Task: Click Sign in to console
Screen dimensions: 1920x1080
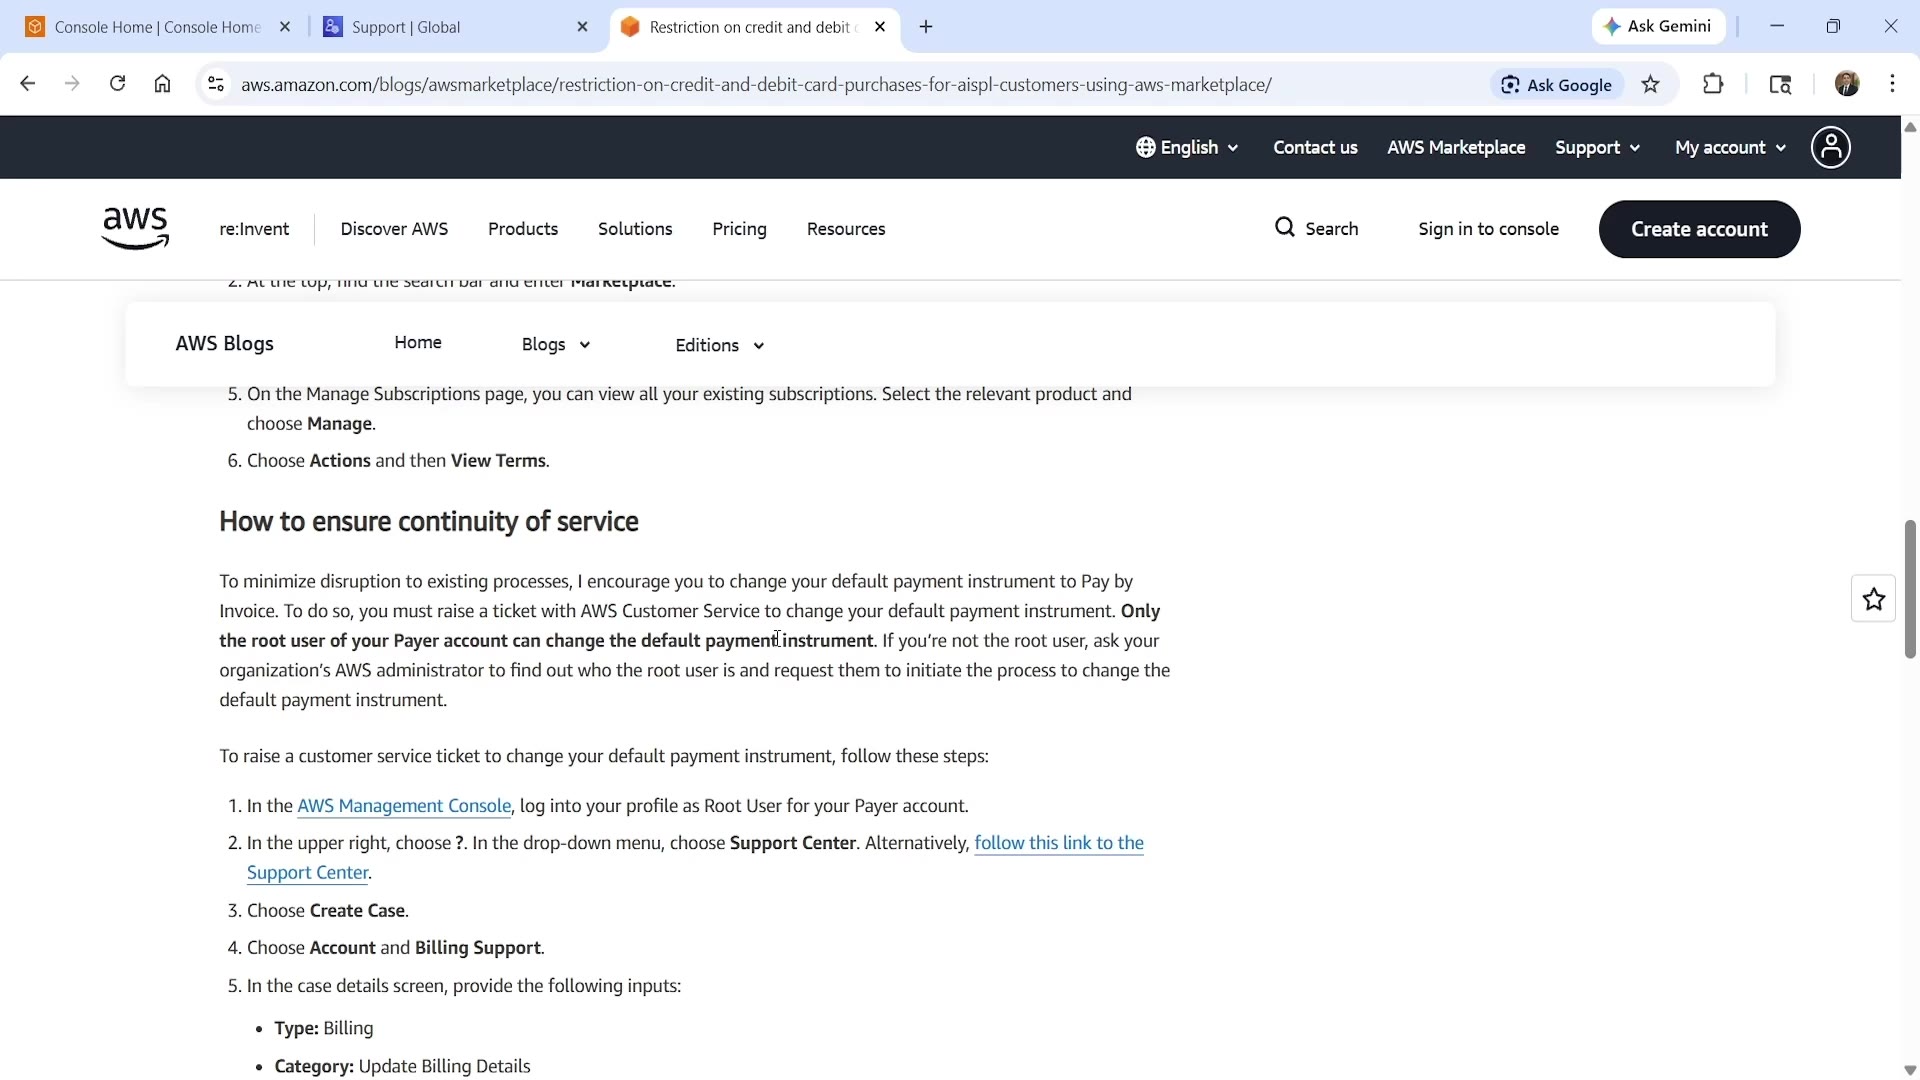Action: pos(1488,229)
